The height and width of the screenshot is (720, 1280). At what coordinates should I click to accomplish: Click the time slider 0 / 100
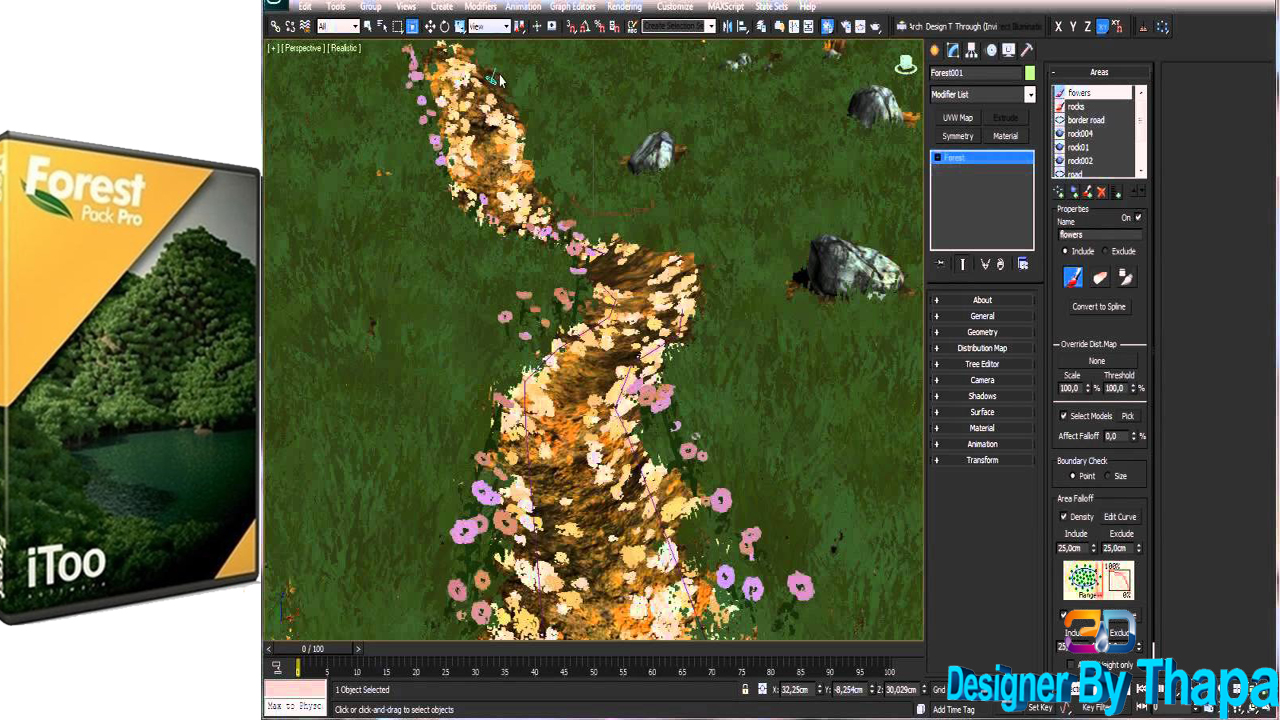coord(313,649)
